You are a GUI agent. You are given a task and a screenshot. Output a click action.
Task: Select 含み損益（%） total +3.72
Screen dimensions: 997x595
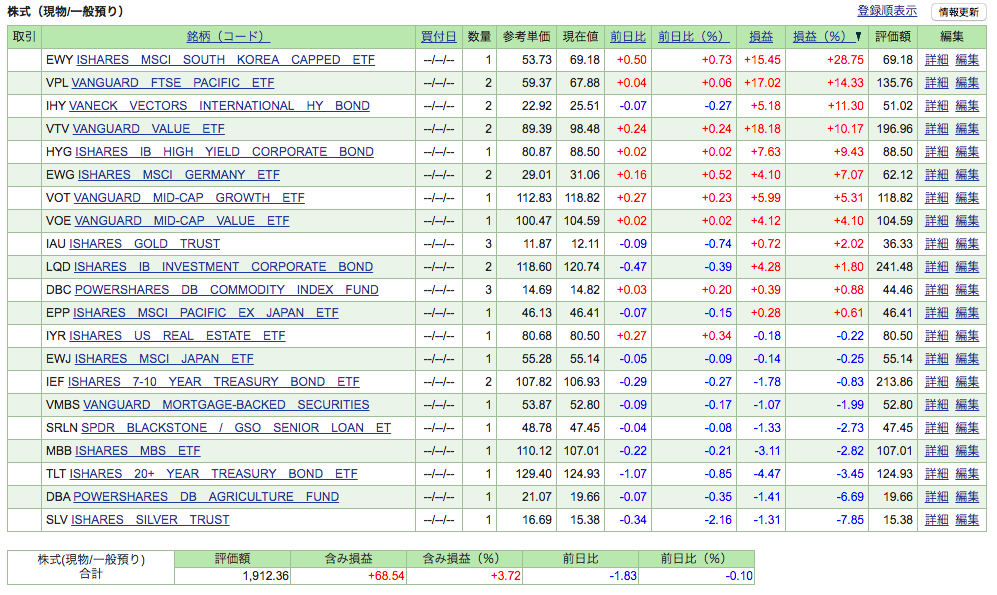click(505, 576)
